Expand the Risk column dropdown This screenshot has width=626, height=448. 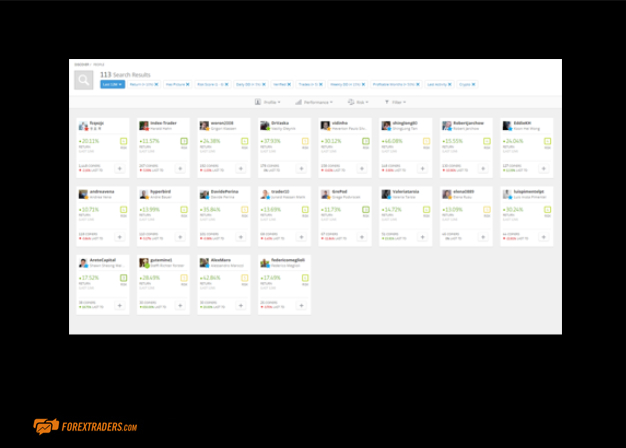(358, 102)
